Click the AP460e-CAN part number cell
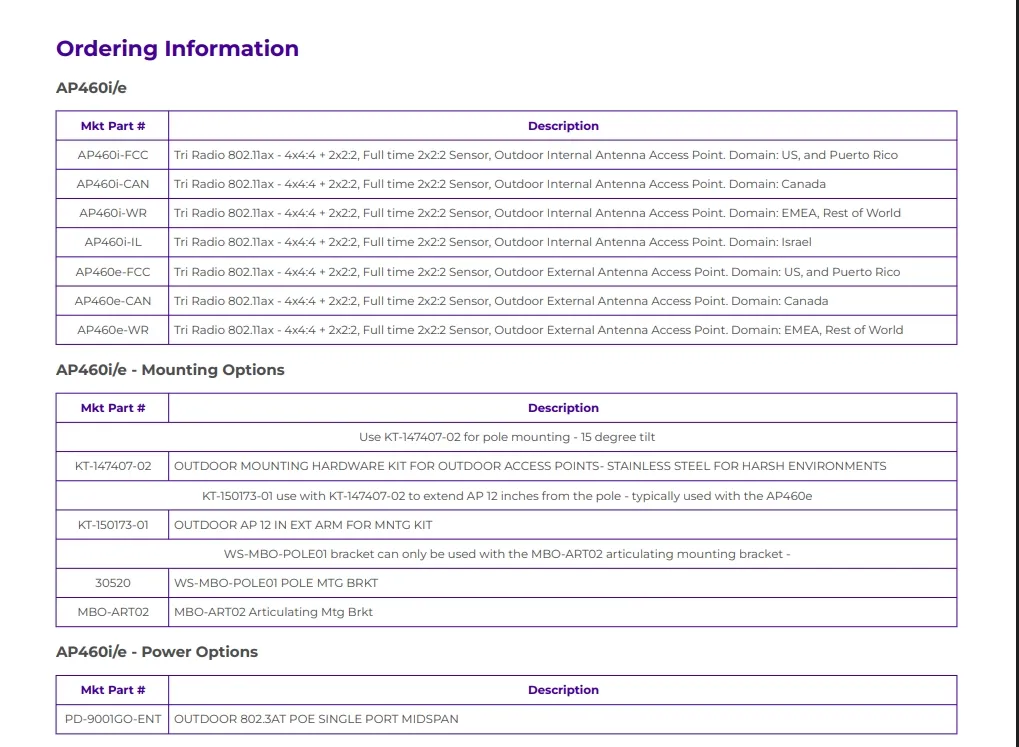This screenshot has height=747, width=1019. [x=112, y=301]
